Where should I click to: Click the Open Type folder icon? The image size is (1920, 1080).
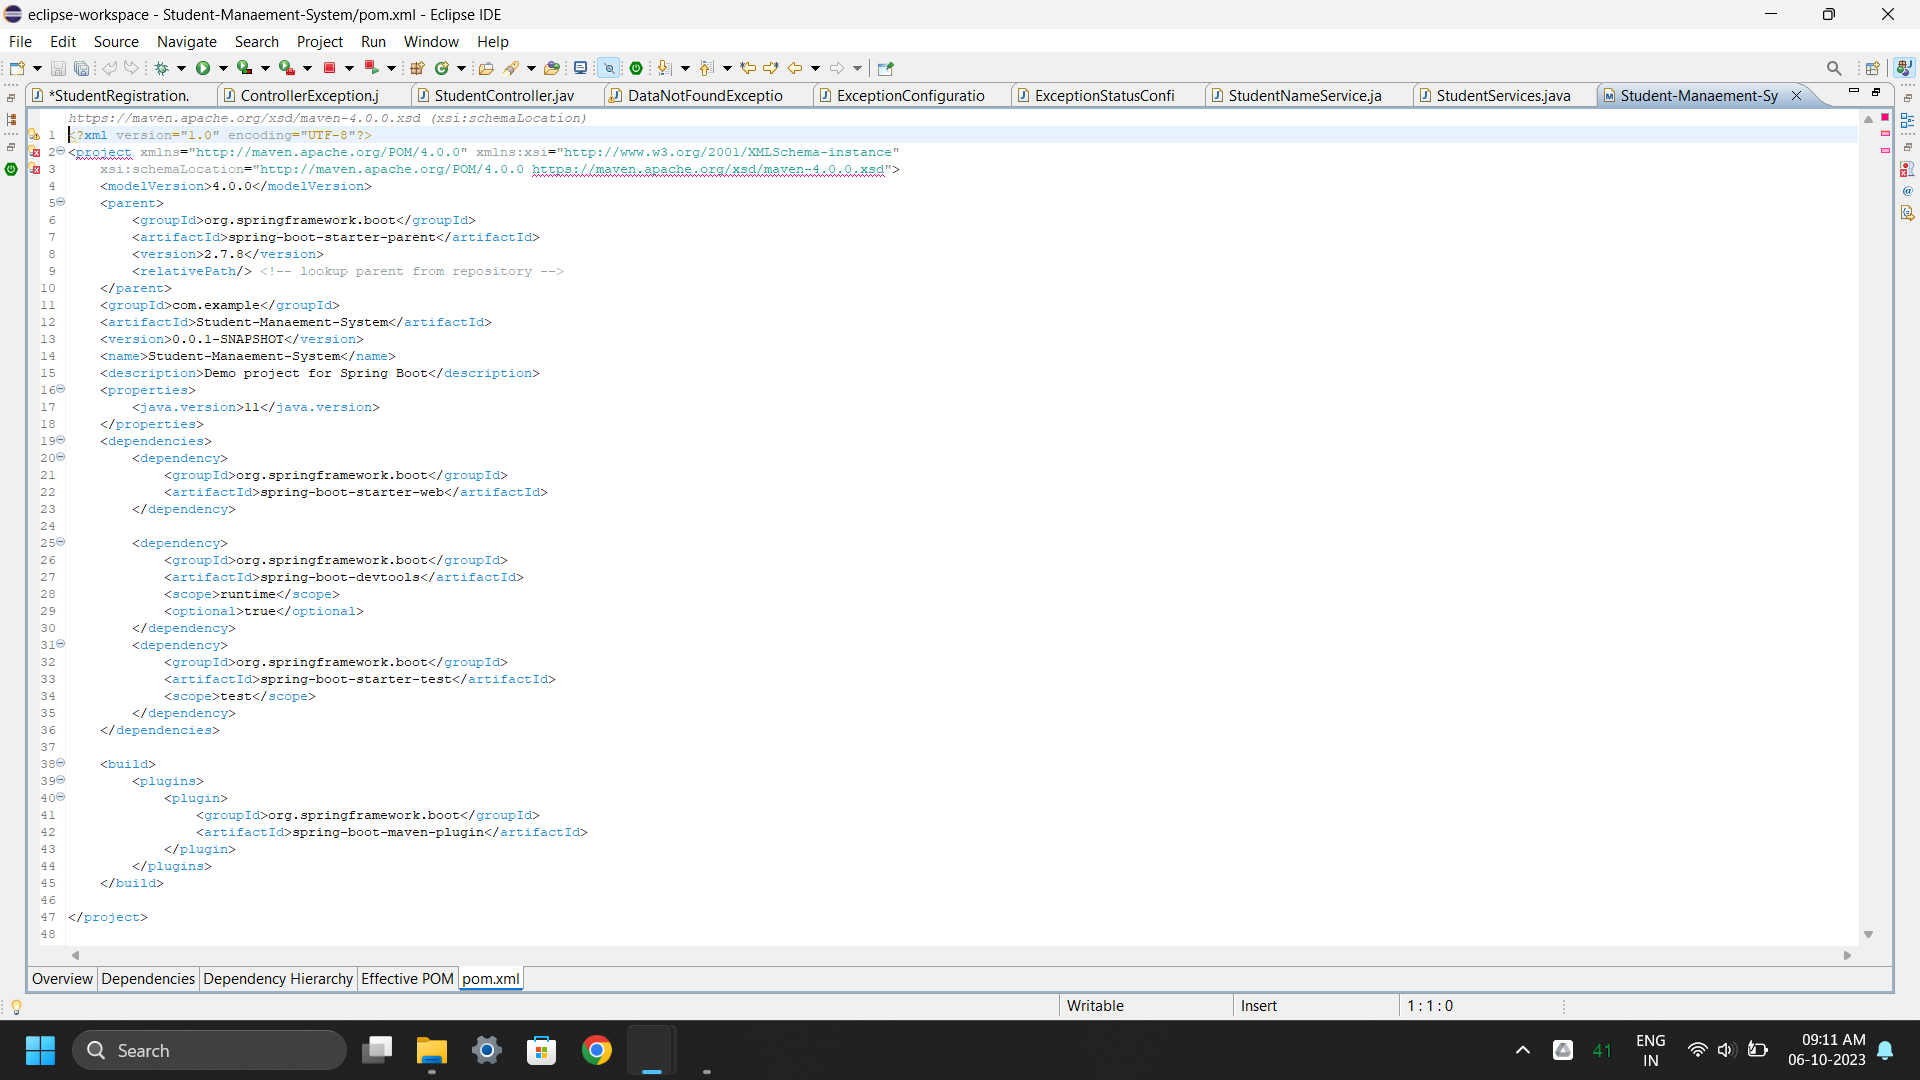[486, 68]
